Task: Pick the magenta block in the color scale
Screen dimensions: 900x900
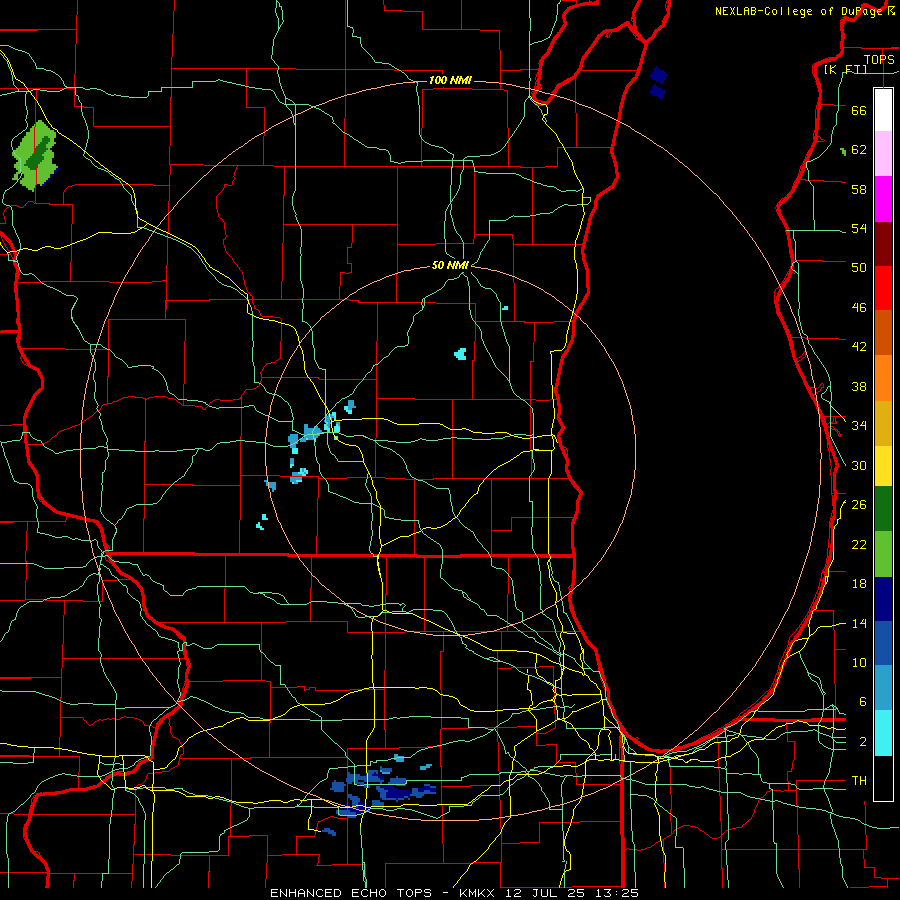Action: 883,199
